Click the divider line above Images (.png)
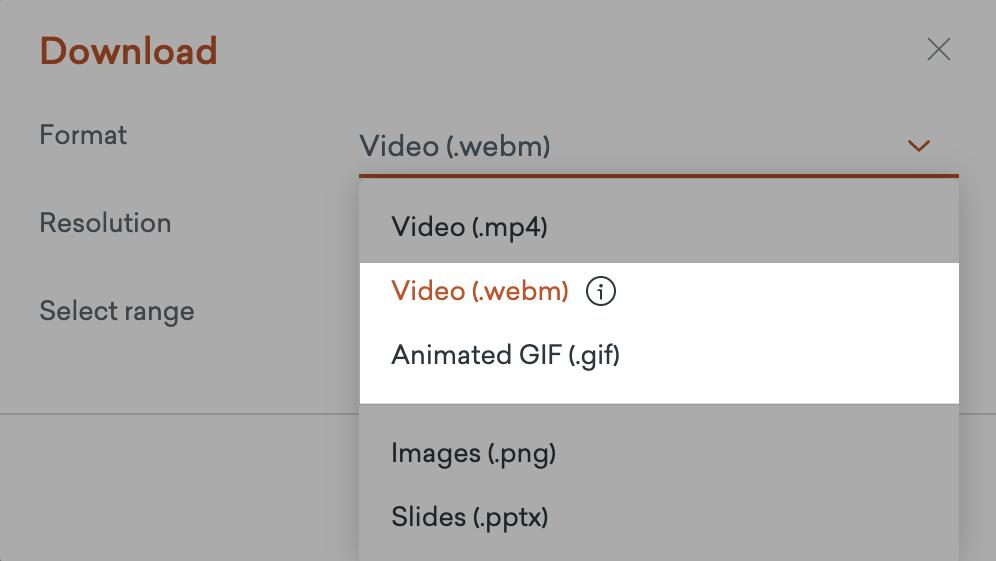Screen dimensions: 996x561 click(x=659, y=404)
